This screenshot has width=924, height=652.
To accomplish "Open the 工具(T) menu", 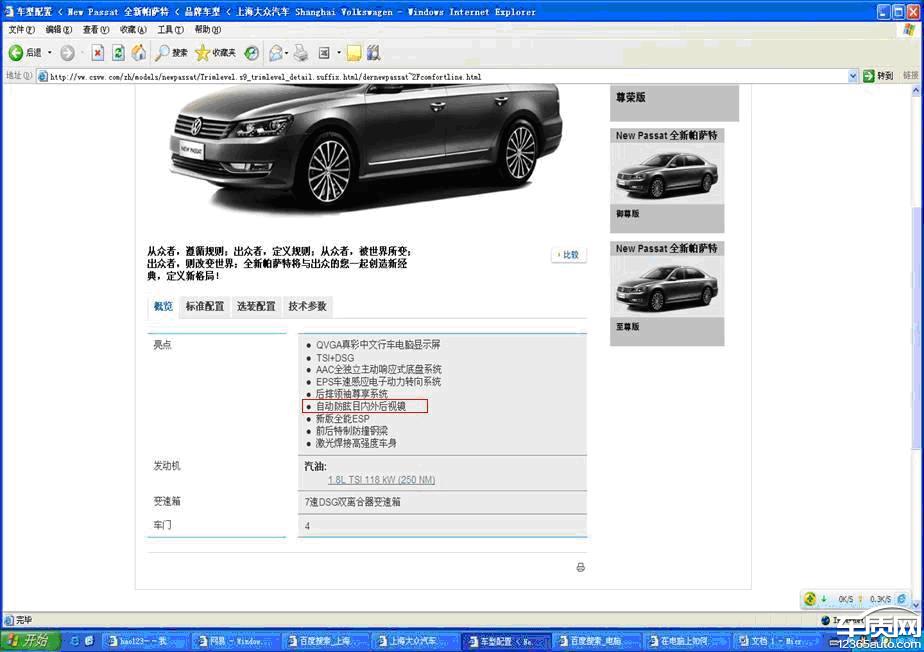I will tap(170, 29).
